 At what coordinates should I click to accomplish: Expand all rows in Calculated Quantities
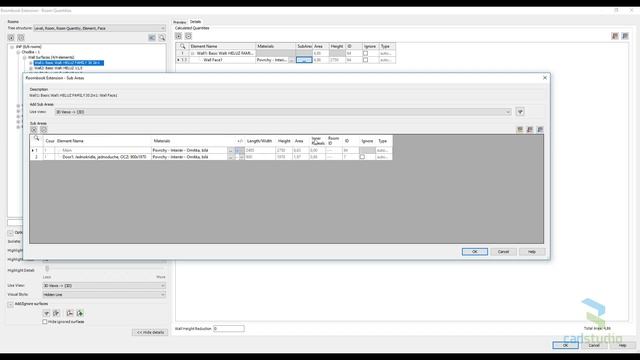178,36
